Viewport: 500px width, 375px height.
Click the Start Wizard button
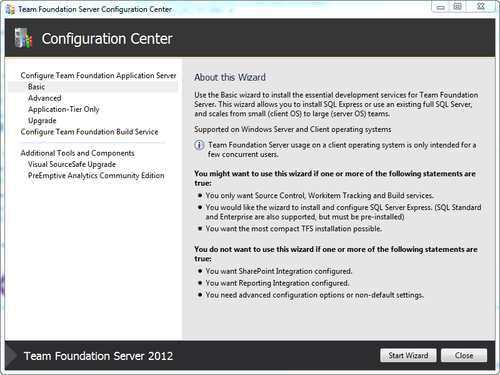coord(408,356)
